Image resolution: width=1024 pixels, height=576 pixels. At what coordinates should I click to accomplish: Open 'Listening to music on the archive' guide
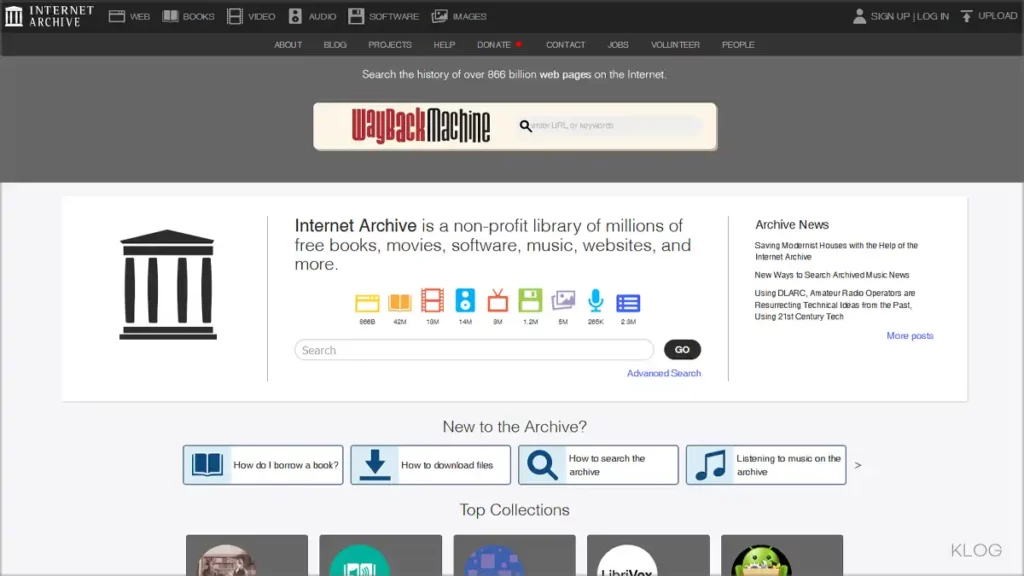point(766,465)
